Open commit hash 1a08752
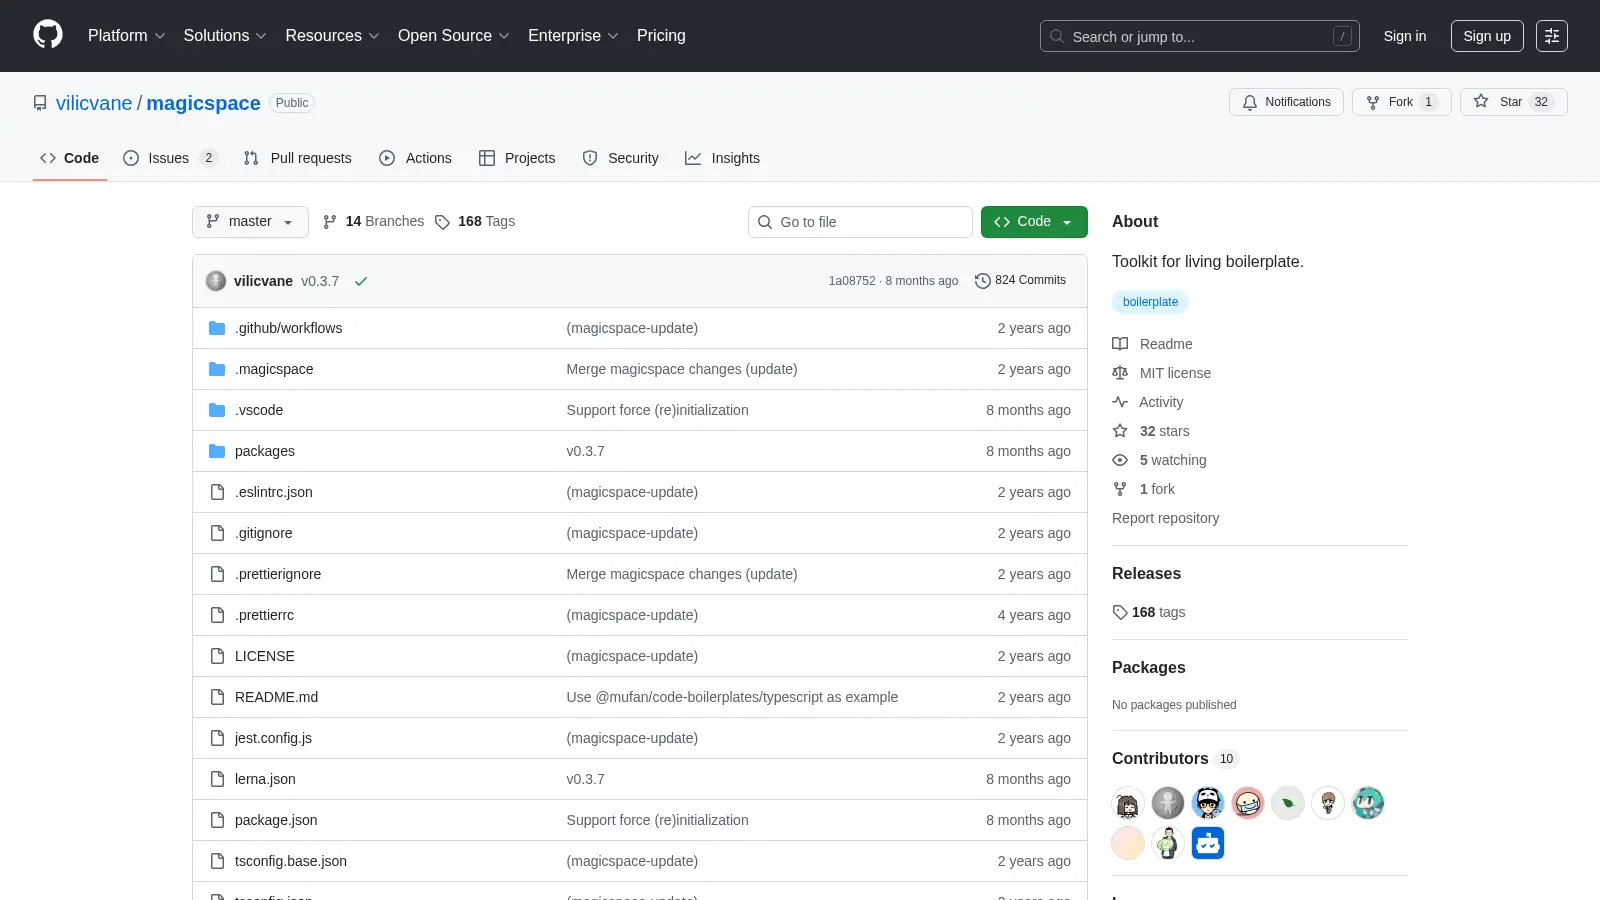The image size is (1600, 900). [x=852, y=281]
